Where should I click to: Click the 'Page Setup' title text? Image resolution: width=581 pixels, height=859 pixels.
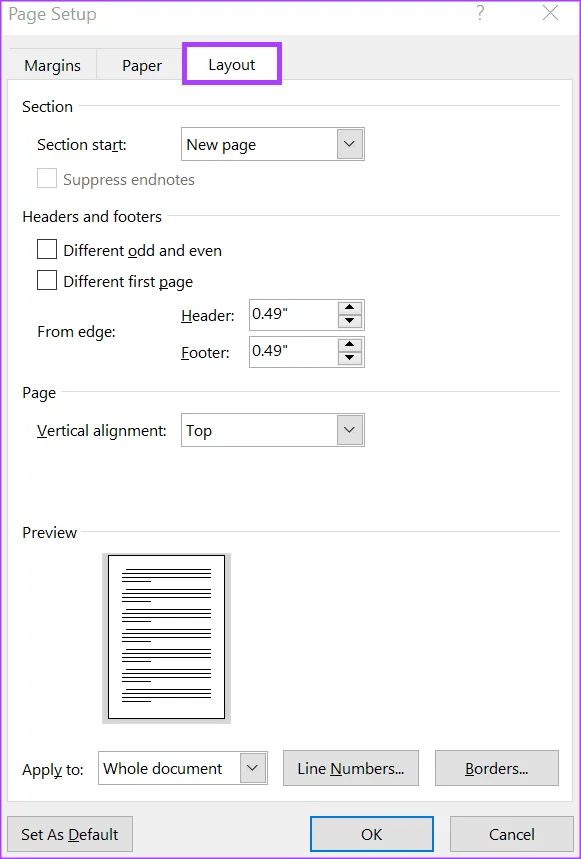click(53, 14)
